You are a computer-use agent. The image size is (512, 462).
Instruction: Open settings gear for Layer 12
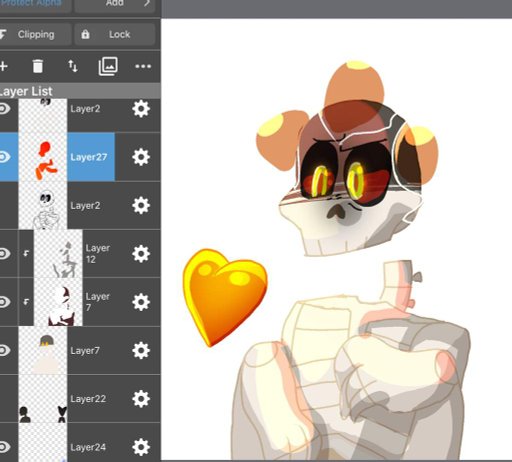tap(141, 254)
